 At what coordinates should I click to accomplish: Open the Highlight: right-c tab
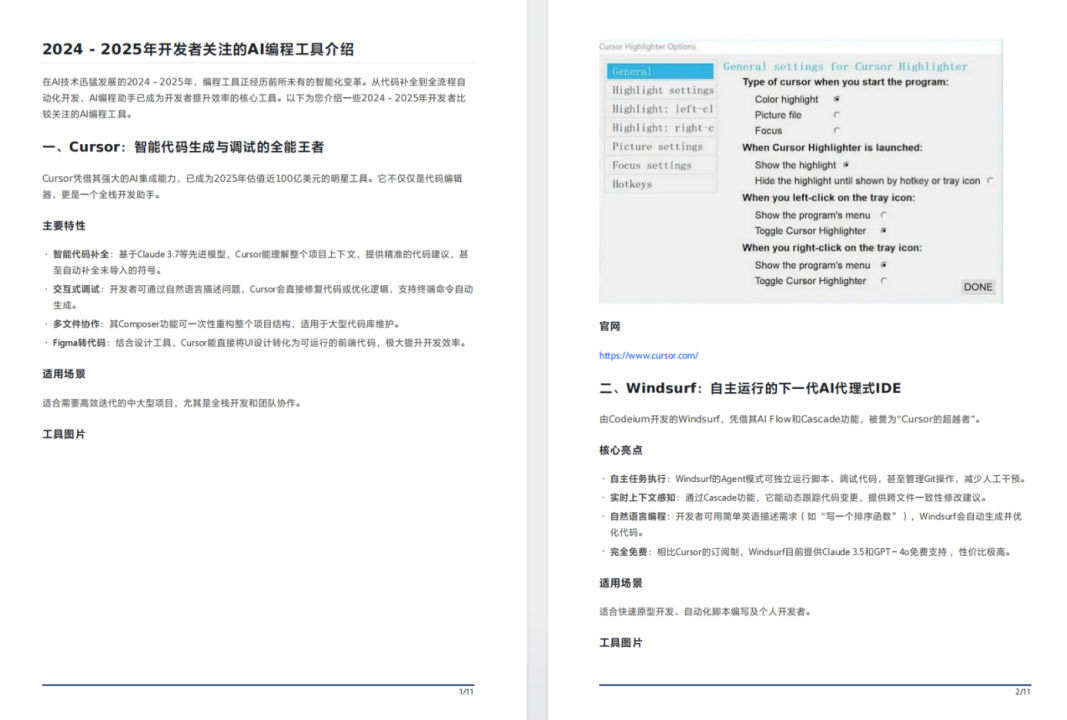click(x=660, y=128)
